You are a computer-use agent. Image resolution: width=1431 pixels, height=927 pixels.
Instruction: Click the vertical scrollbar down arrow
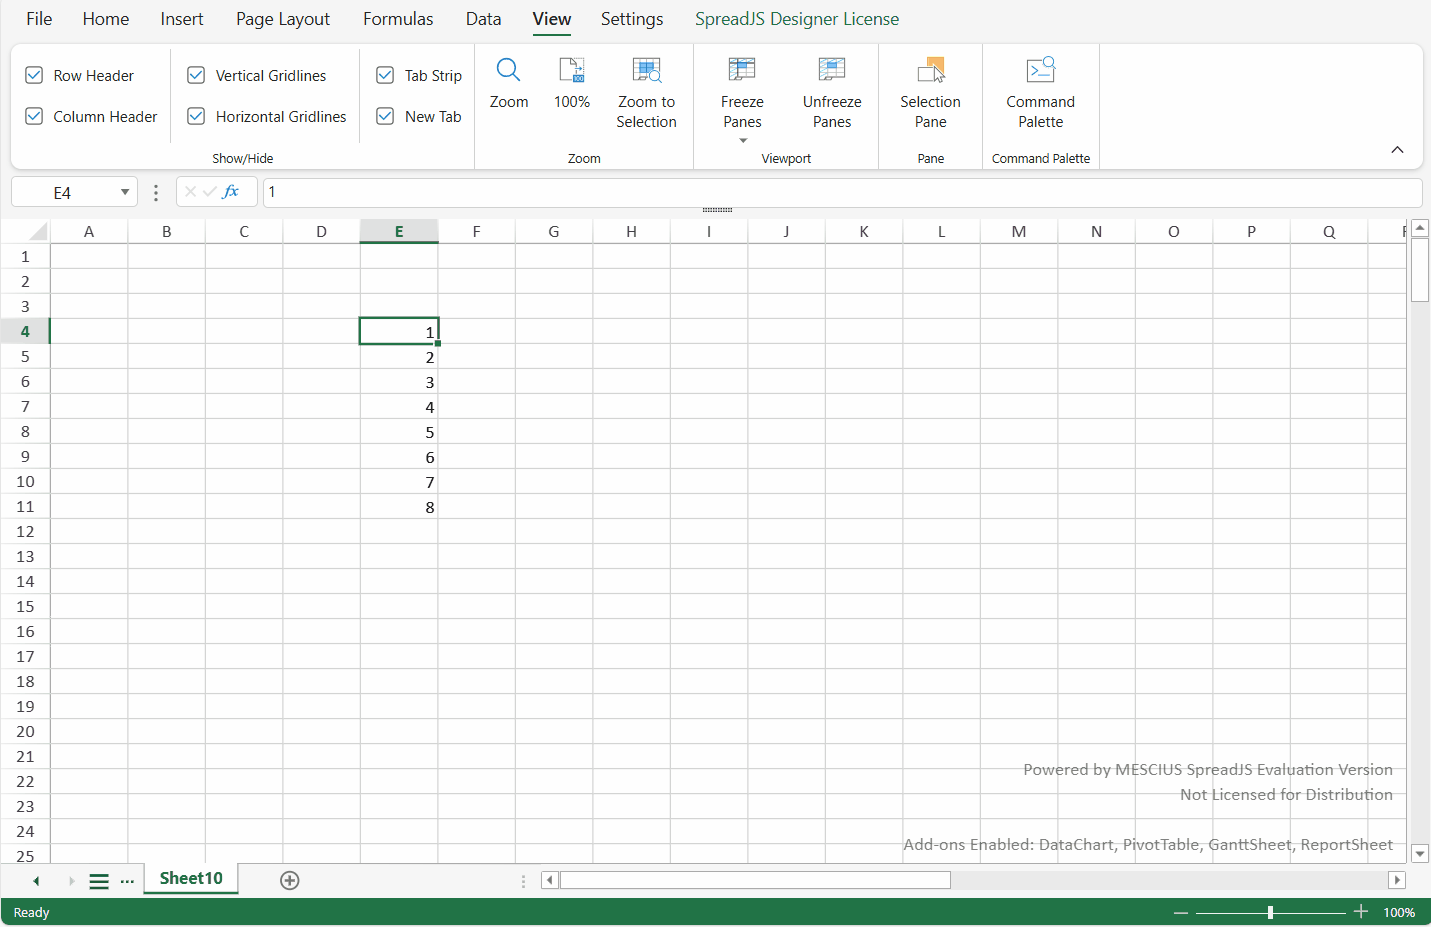(1420, 854)
